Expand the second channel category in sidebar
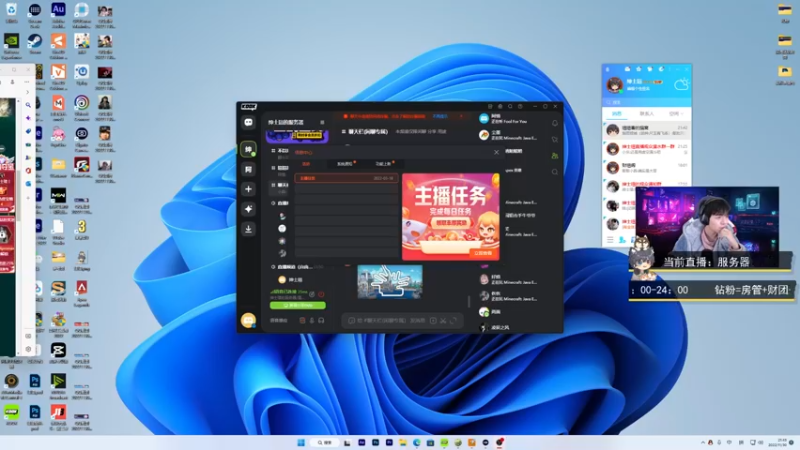The height and width of the screenshot is (450, 800). pos(273,167)
